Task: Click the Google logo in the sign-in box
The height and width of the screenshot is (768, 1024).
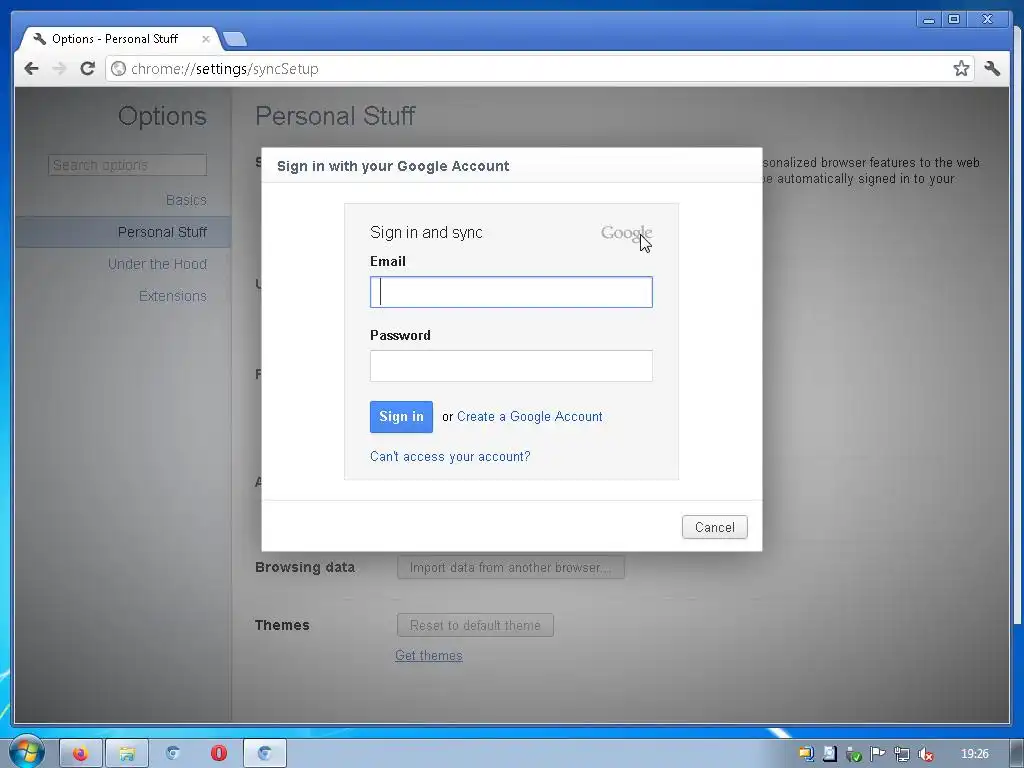Action: point(626,233)
